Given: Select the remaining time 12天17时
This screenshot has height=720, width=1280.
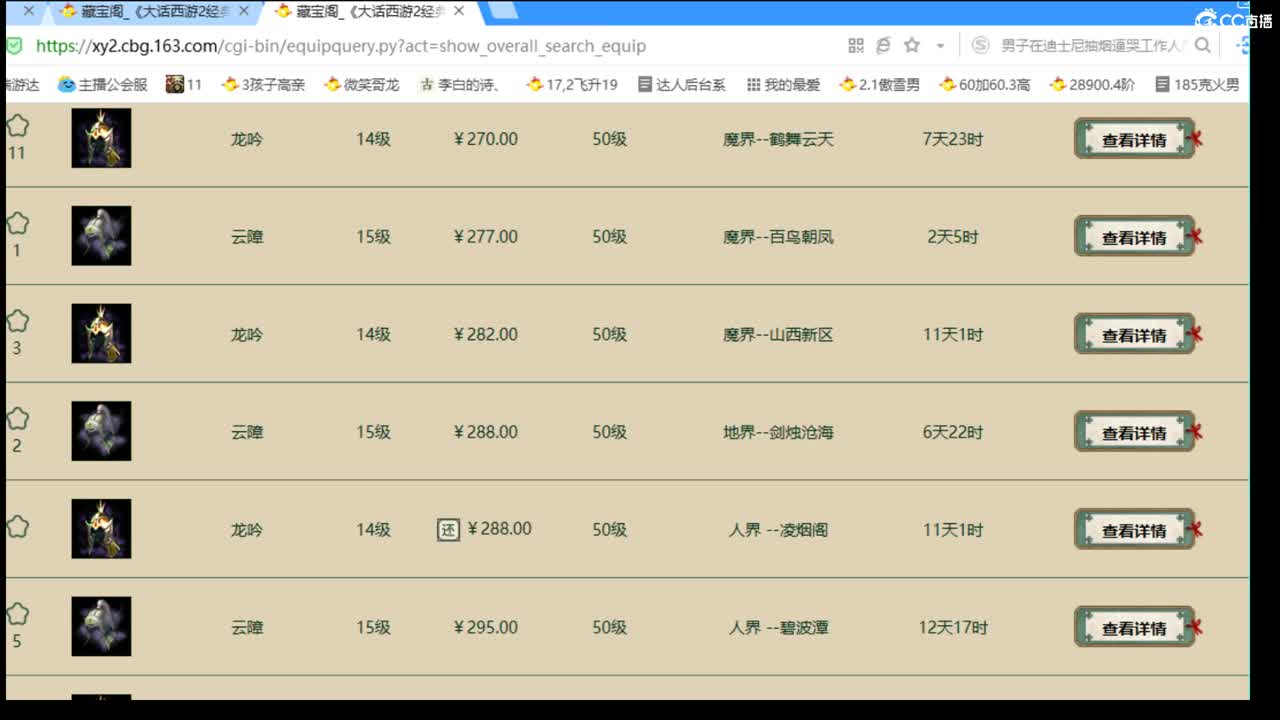Looking at the screenshot, I should 953,628.
